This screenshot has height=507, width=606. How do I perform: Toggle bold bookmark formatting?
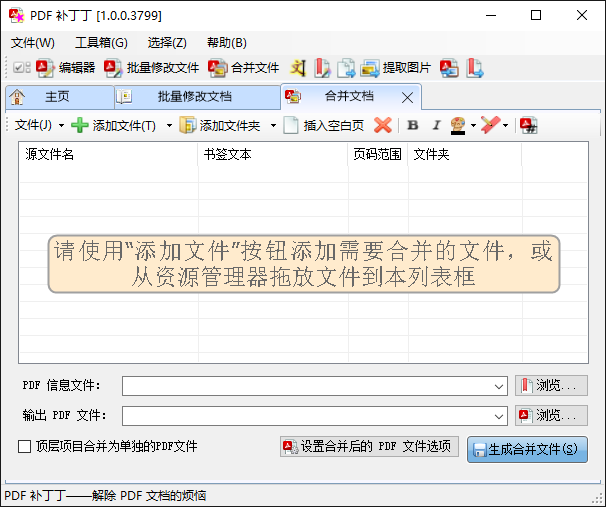413,125
